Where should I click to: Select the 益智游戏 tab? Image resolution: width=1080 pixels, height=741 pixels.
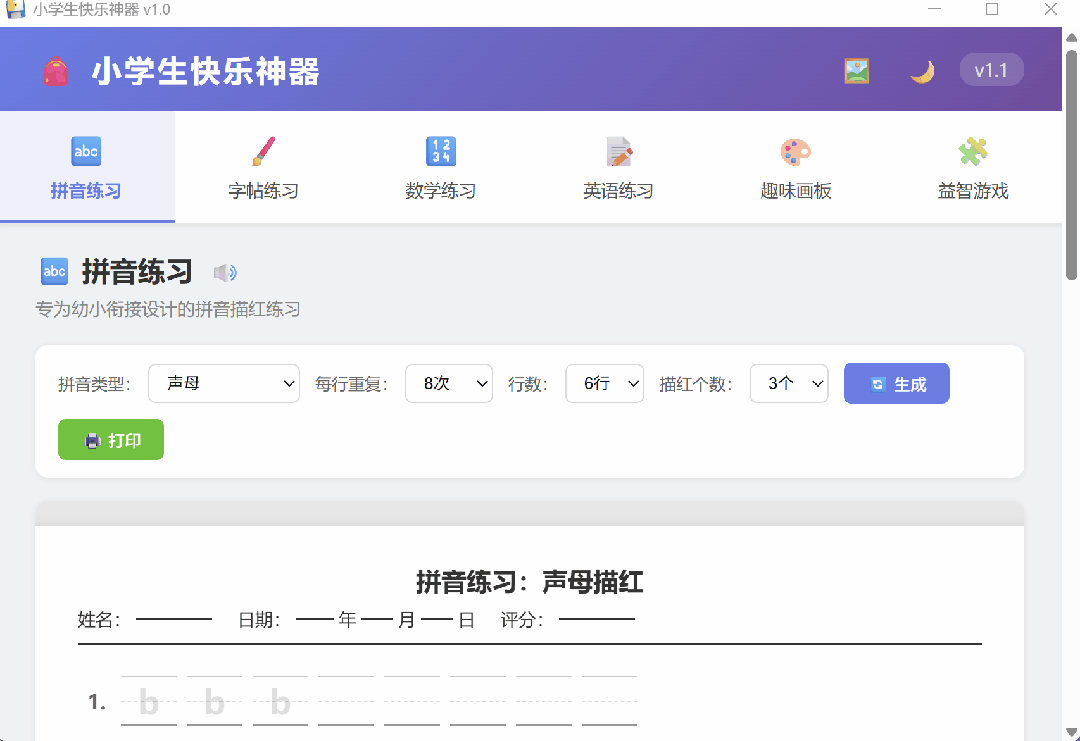coord(973,167)
